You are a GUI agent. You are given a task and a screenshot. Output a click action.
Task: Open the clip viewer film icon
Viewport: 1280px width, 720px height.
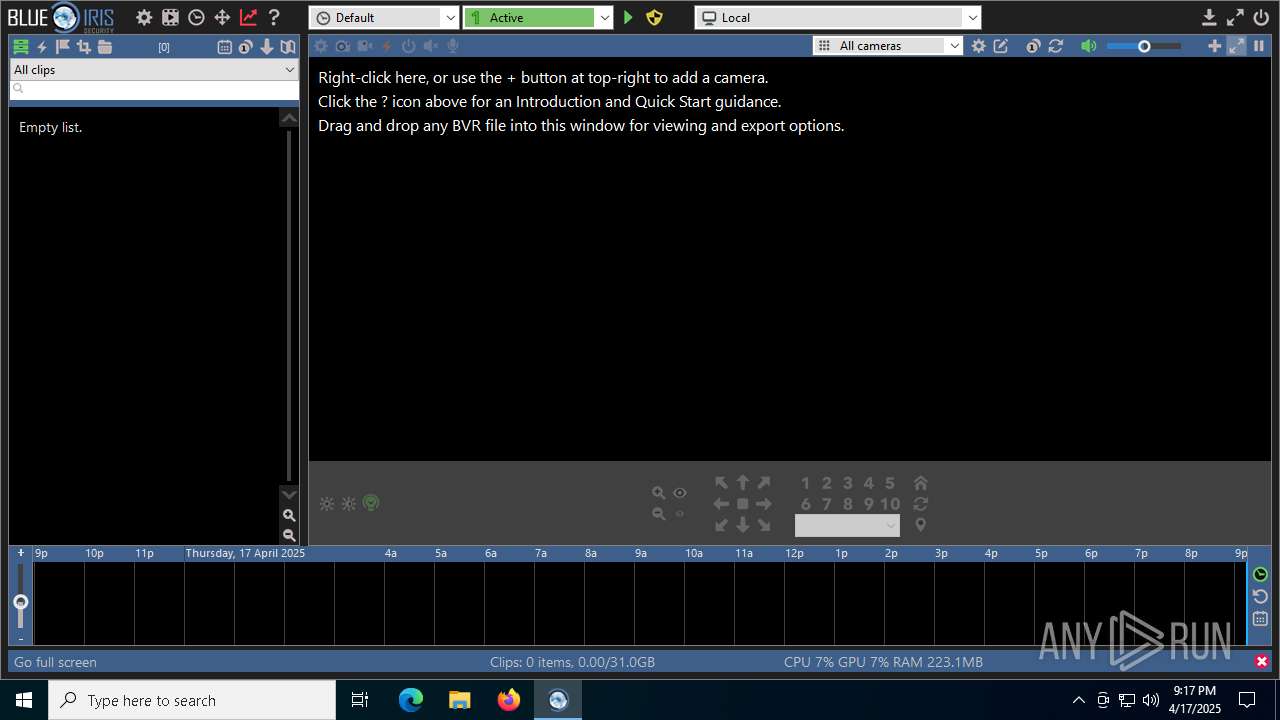pyautogui.click(x=170, y=17)
